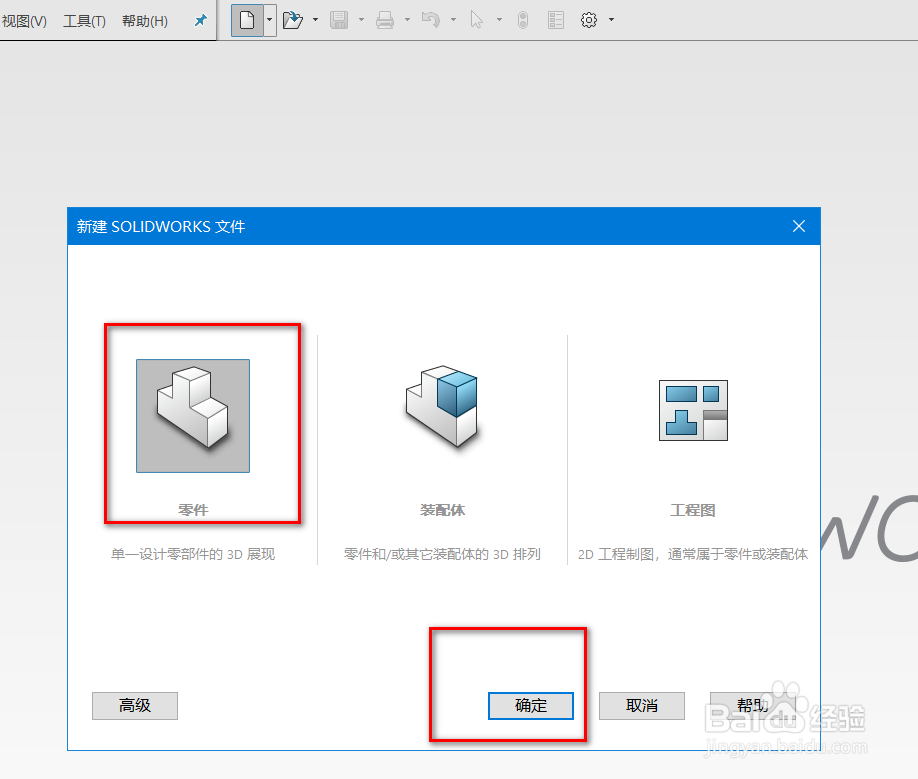This screenshot has width=918, height=779.
Task: Expand the Save options dropdown arrow
Action: pos(361,20)
